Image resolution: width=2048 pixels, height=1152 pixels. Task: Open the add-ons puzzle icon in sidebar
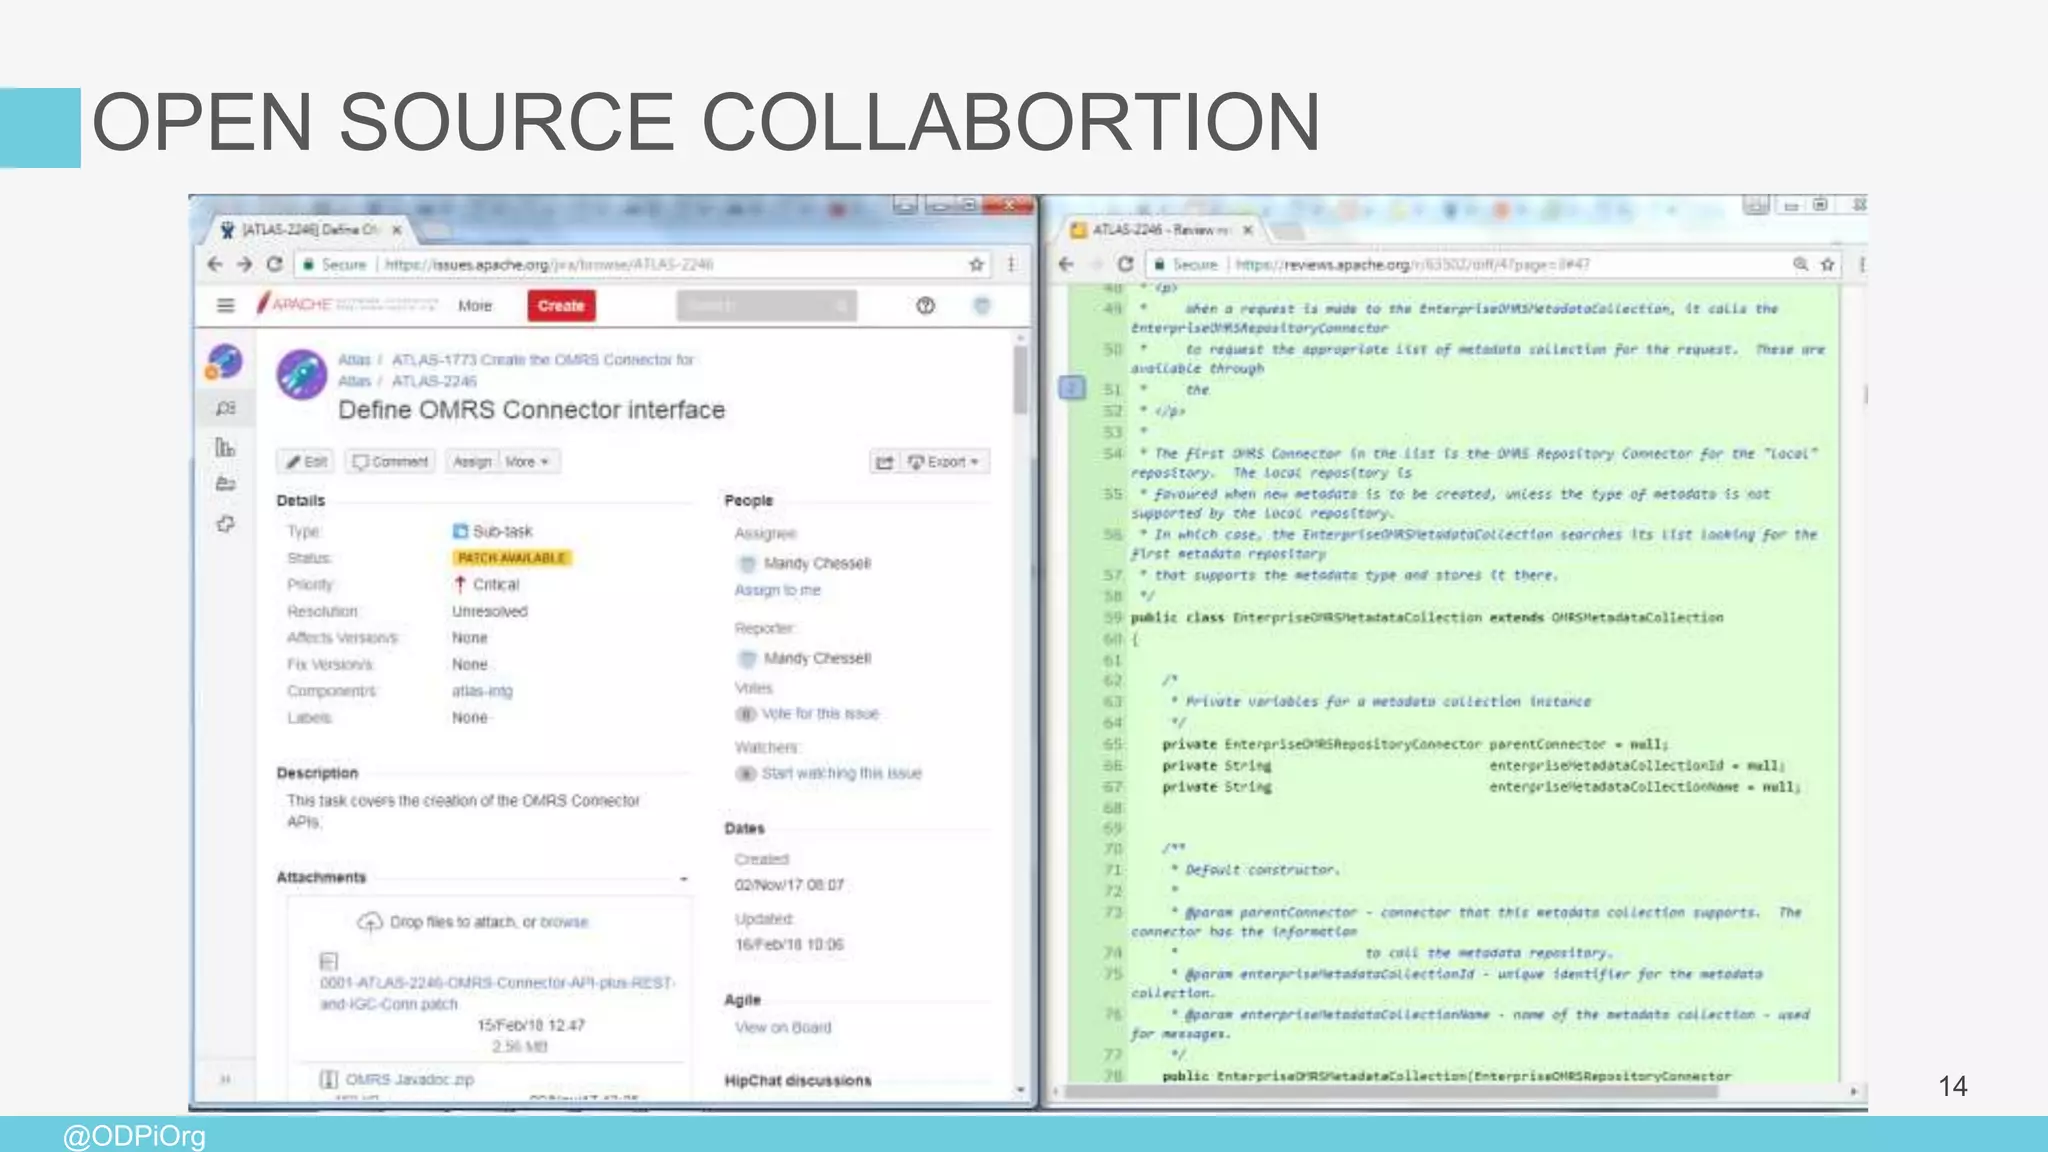(x=226, y=523)
